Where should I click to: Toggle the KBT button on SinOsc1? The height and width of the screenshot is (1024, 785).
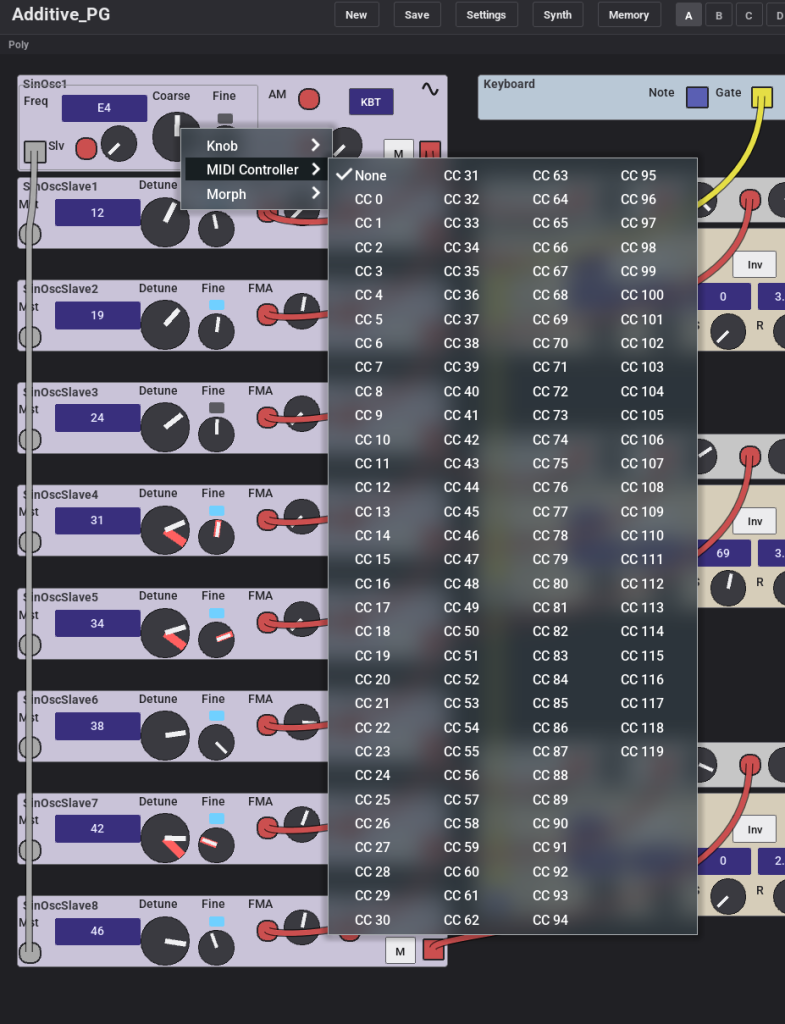[x=371, y=102]
